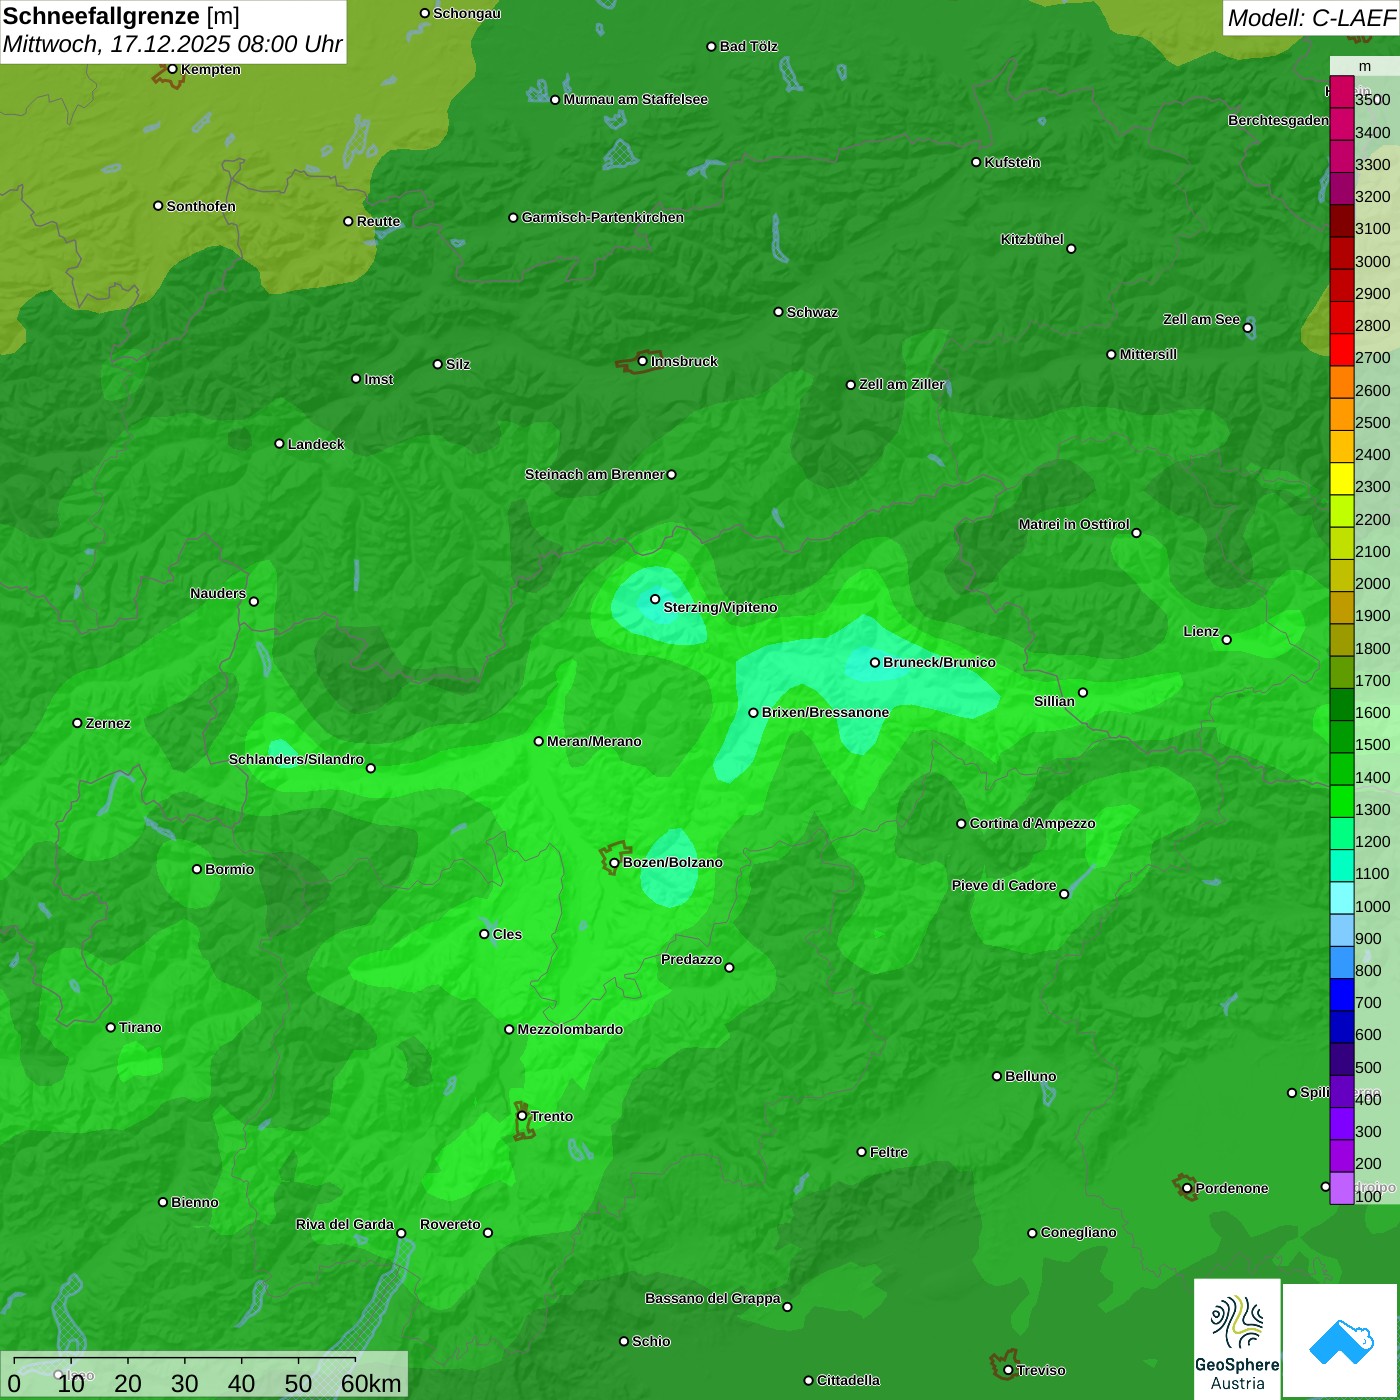Click the bright yellow legend swatch
1400x1400 pixels.
(x=1342, y=479)
